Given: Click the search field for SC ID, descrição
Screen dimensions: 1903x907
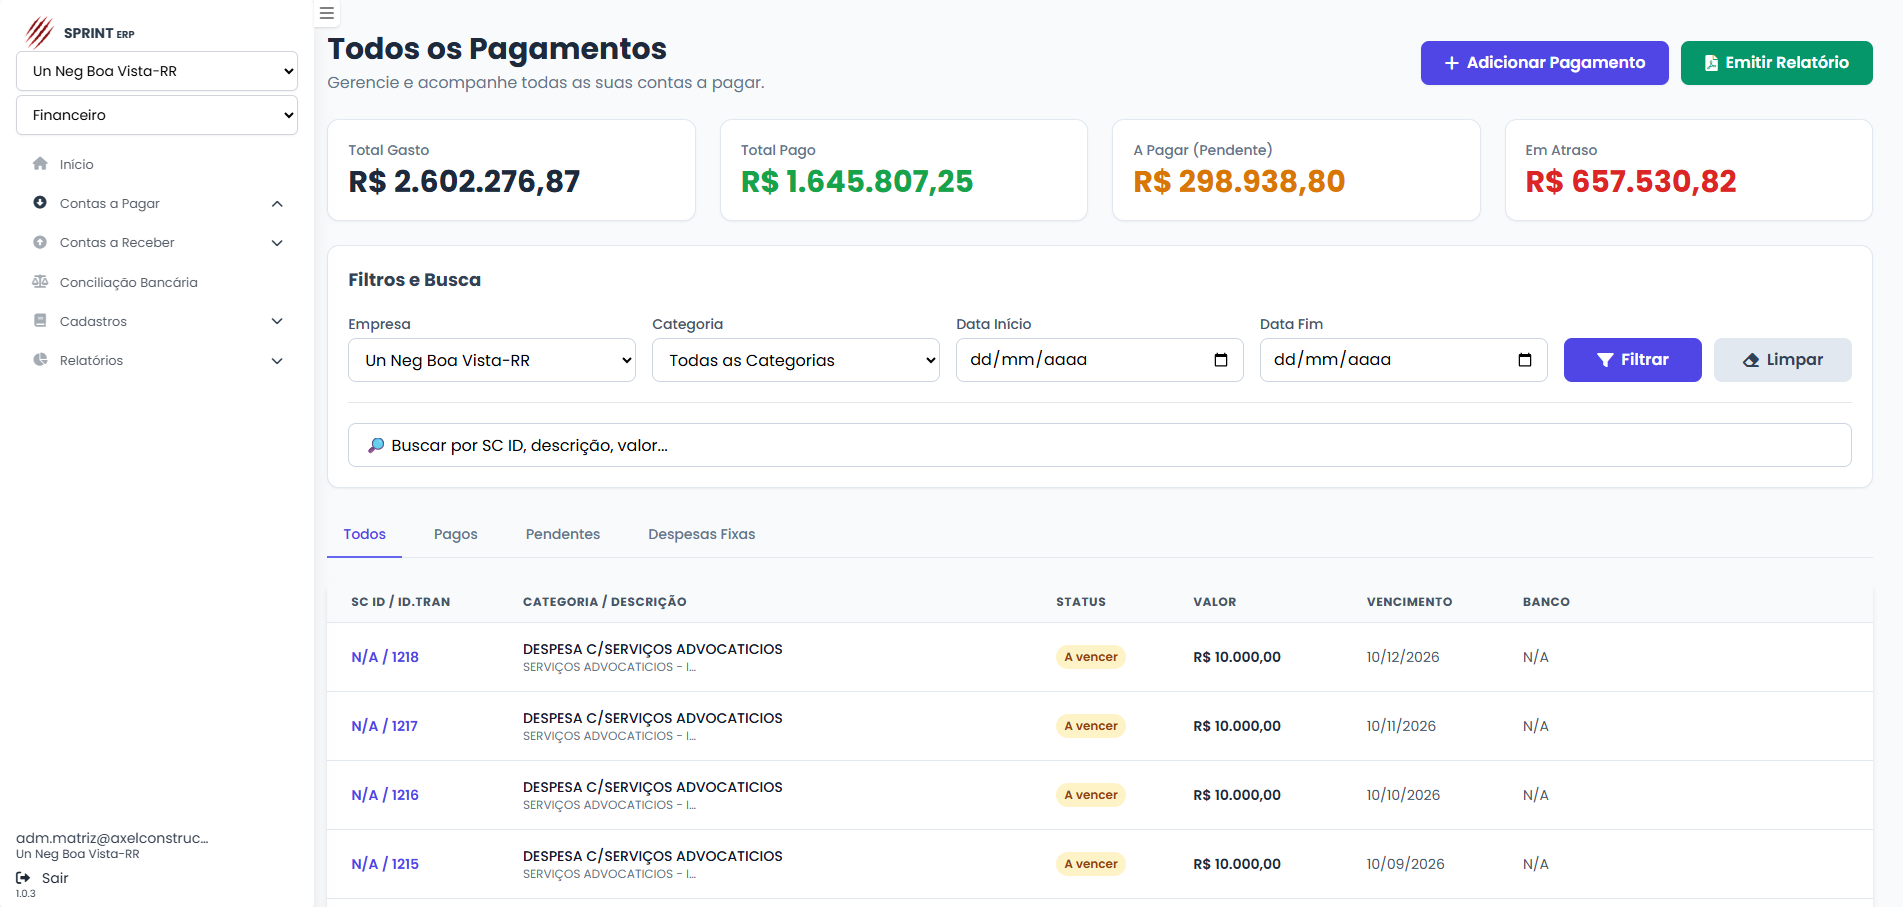Looking at the screenshot, I should tap(1100, 445).
